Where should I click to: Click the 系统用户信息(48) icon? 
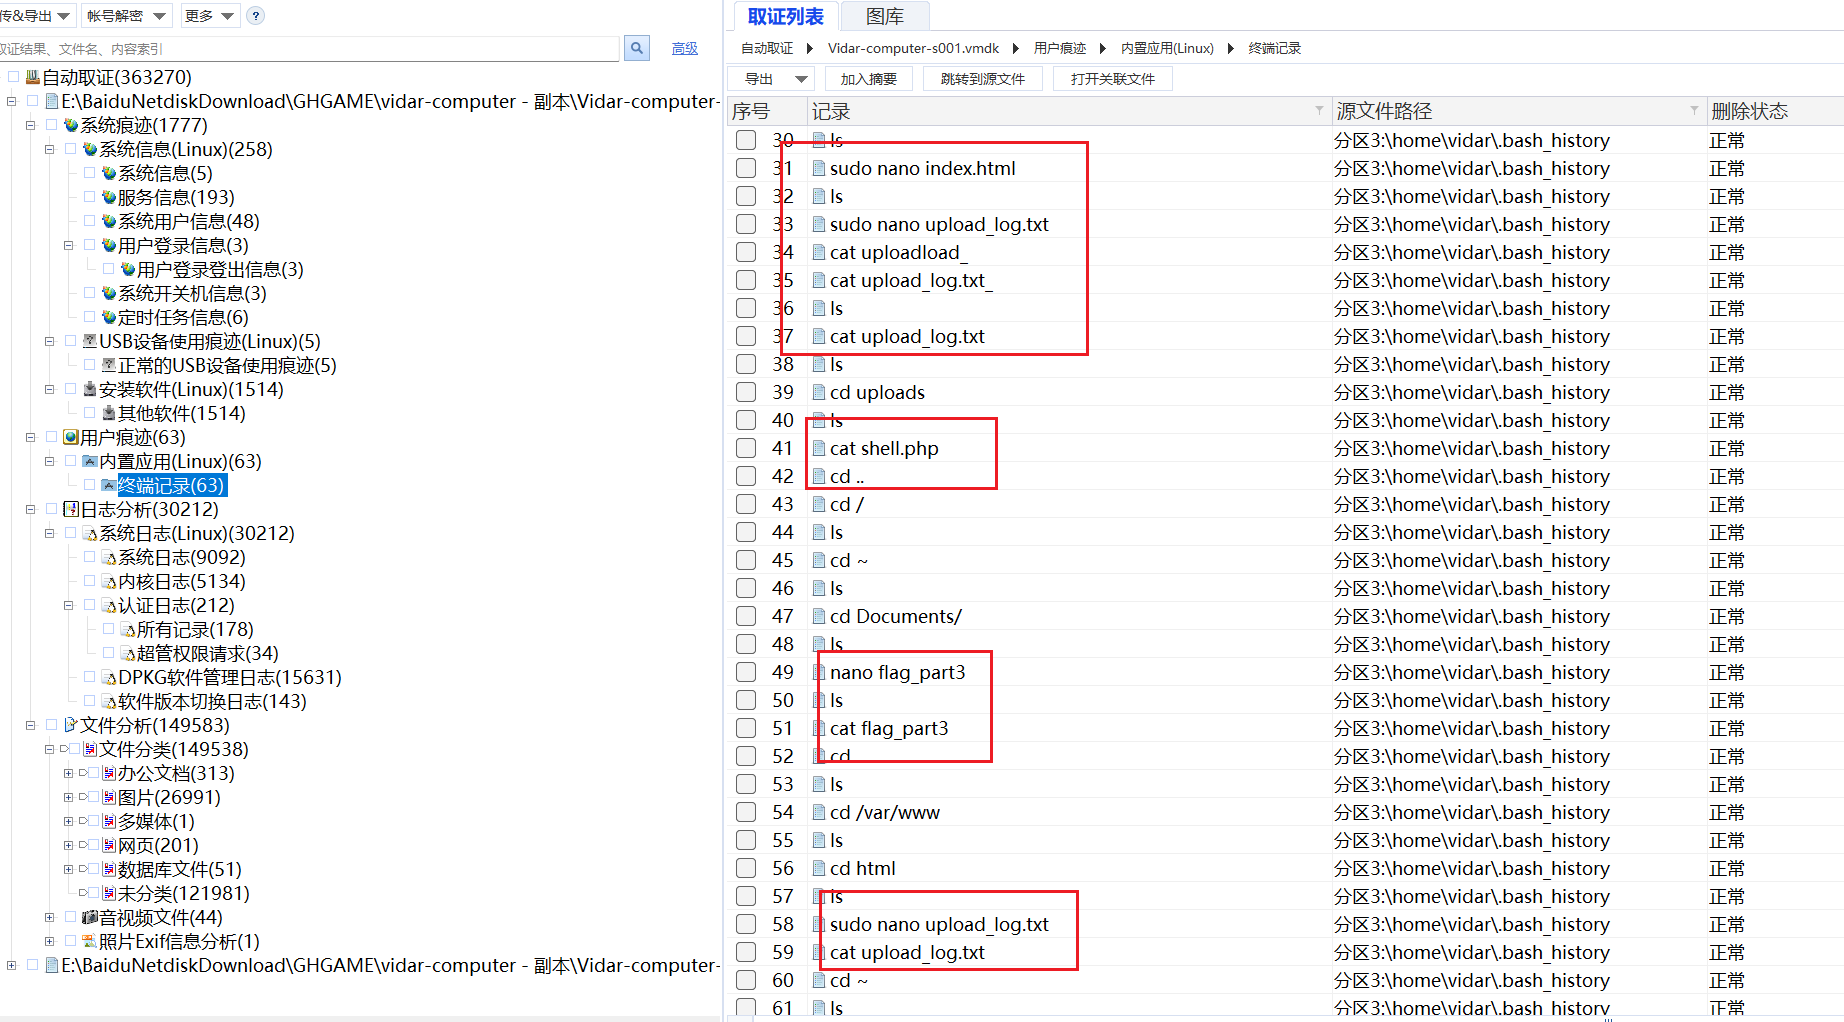(109, 221)
